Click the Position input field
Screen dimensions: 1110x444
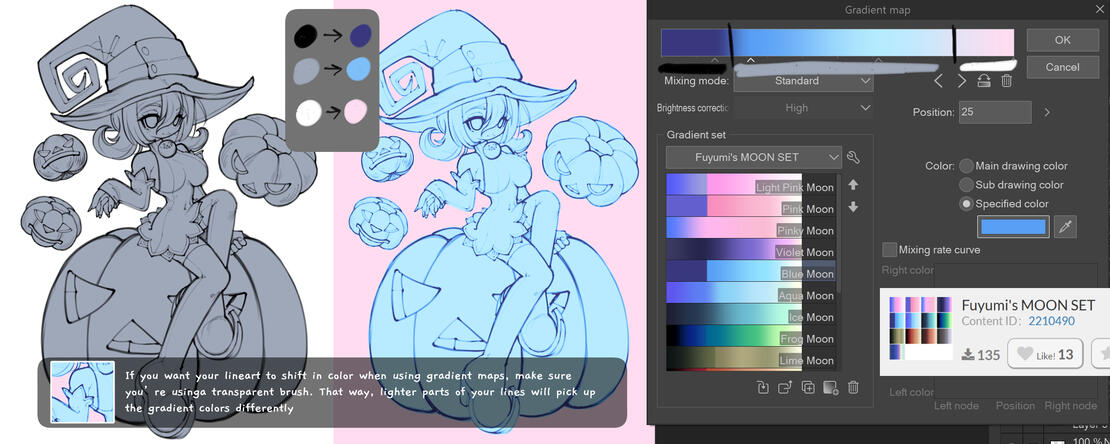tap(993, 113)
